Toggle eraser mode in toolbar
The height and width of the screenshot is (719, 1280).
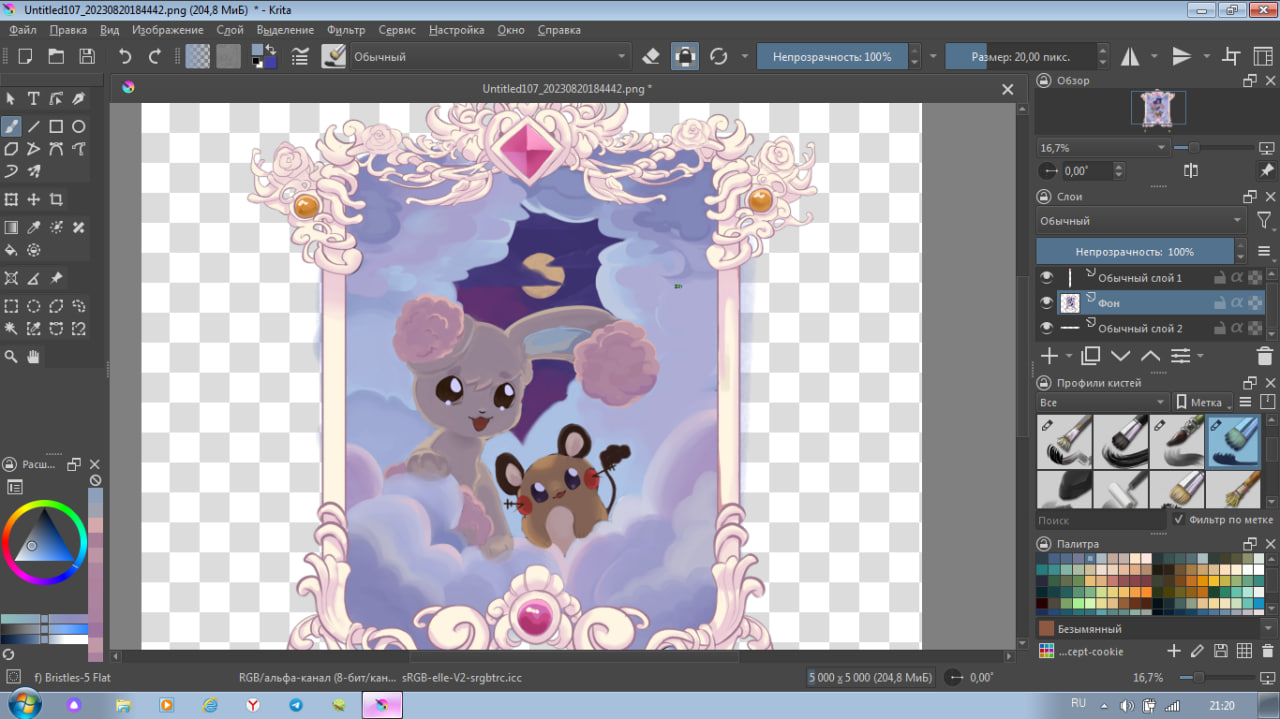pos(651,56)
